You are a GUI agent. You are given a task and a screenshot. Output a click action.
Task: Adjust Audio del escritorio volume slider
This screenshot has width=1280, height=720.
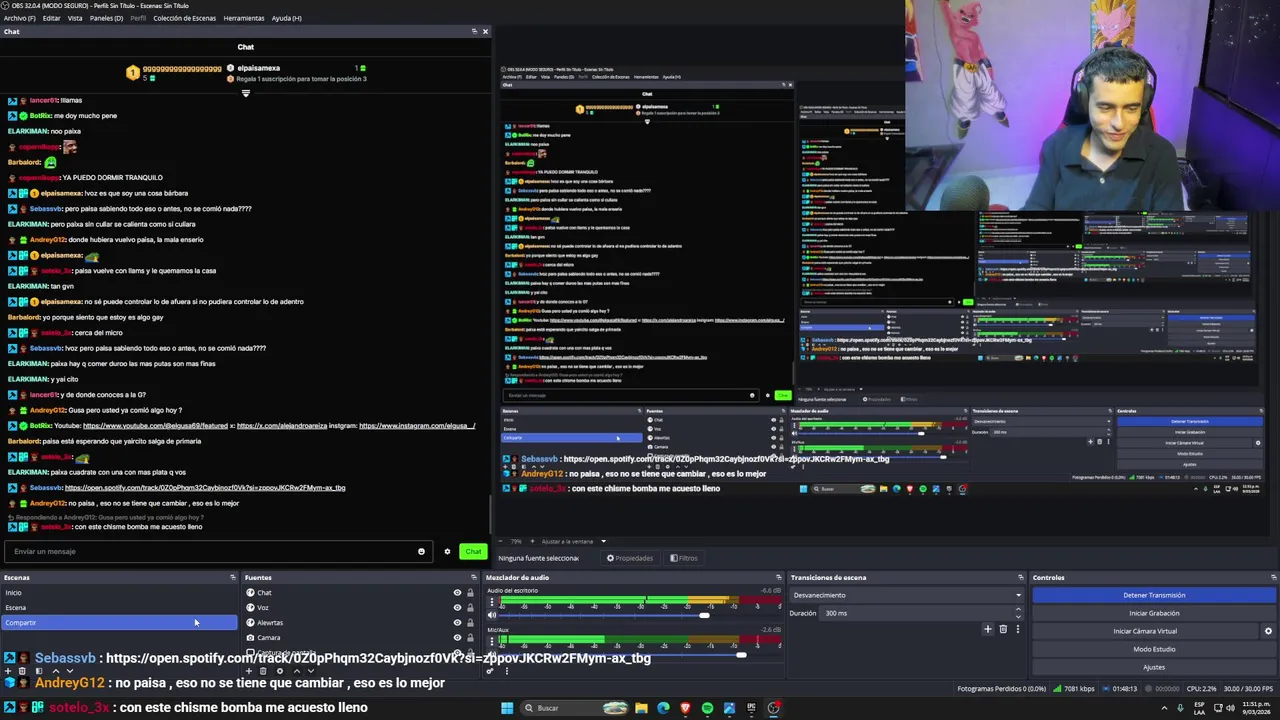(x=704, y=615)
